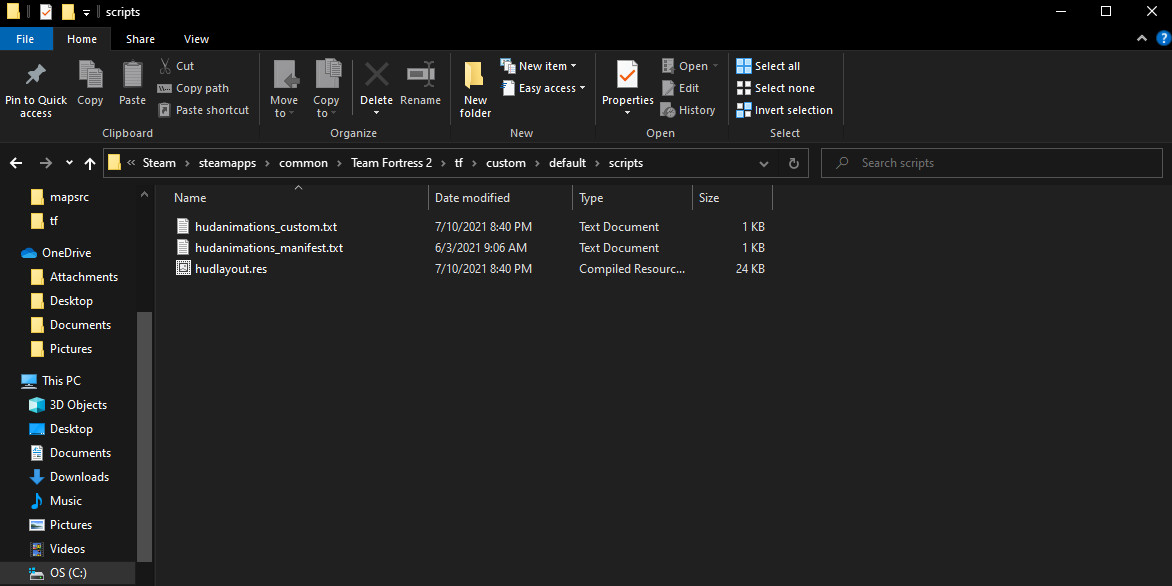Select the hudlayout.res file
Screen dimensions: 1172x586
230,269
